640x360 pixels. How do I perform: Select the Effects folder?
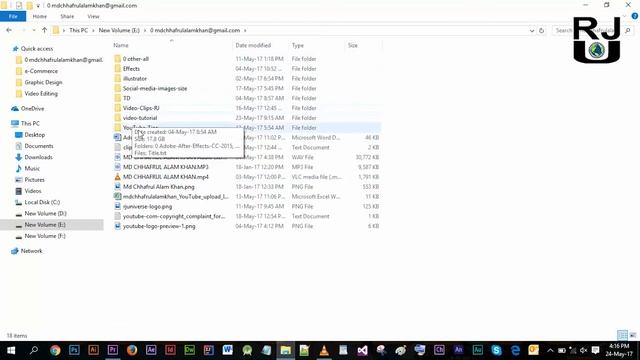(131, 69)
